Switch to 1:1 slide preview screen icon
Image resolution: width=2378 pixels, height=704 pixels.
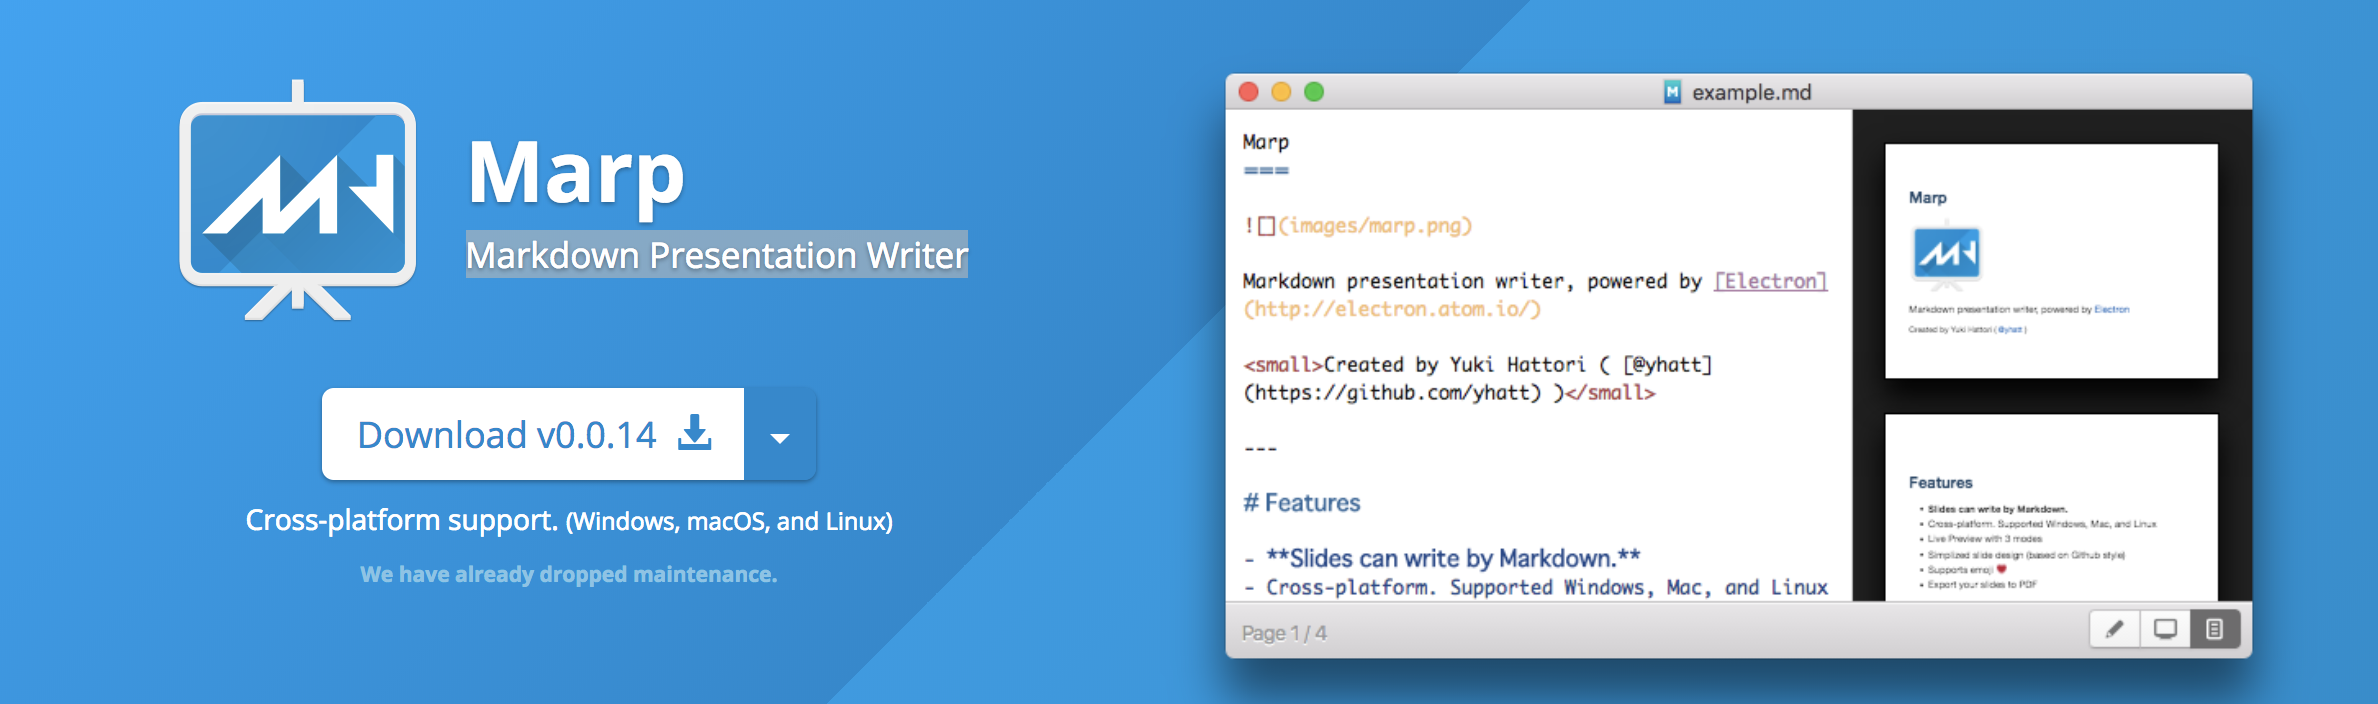(2165, 629)
